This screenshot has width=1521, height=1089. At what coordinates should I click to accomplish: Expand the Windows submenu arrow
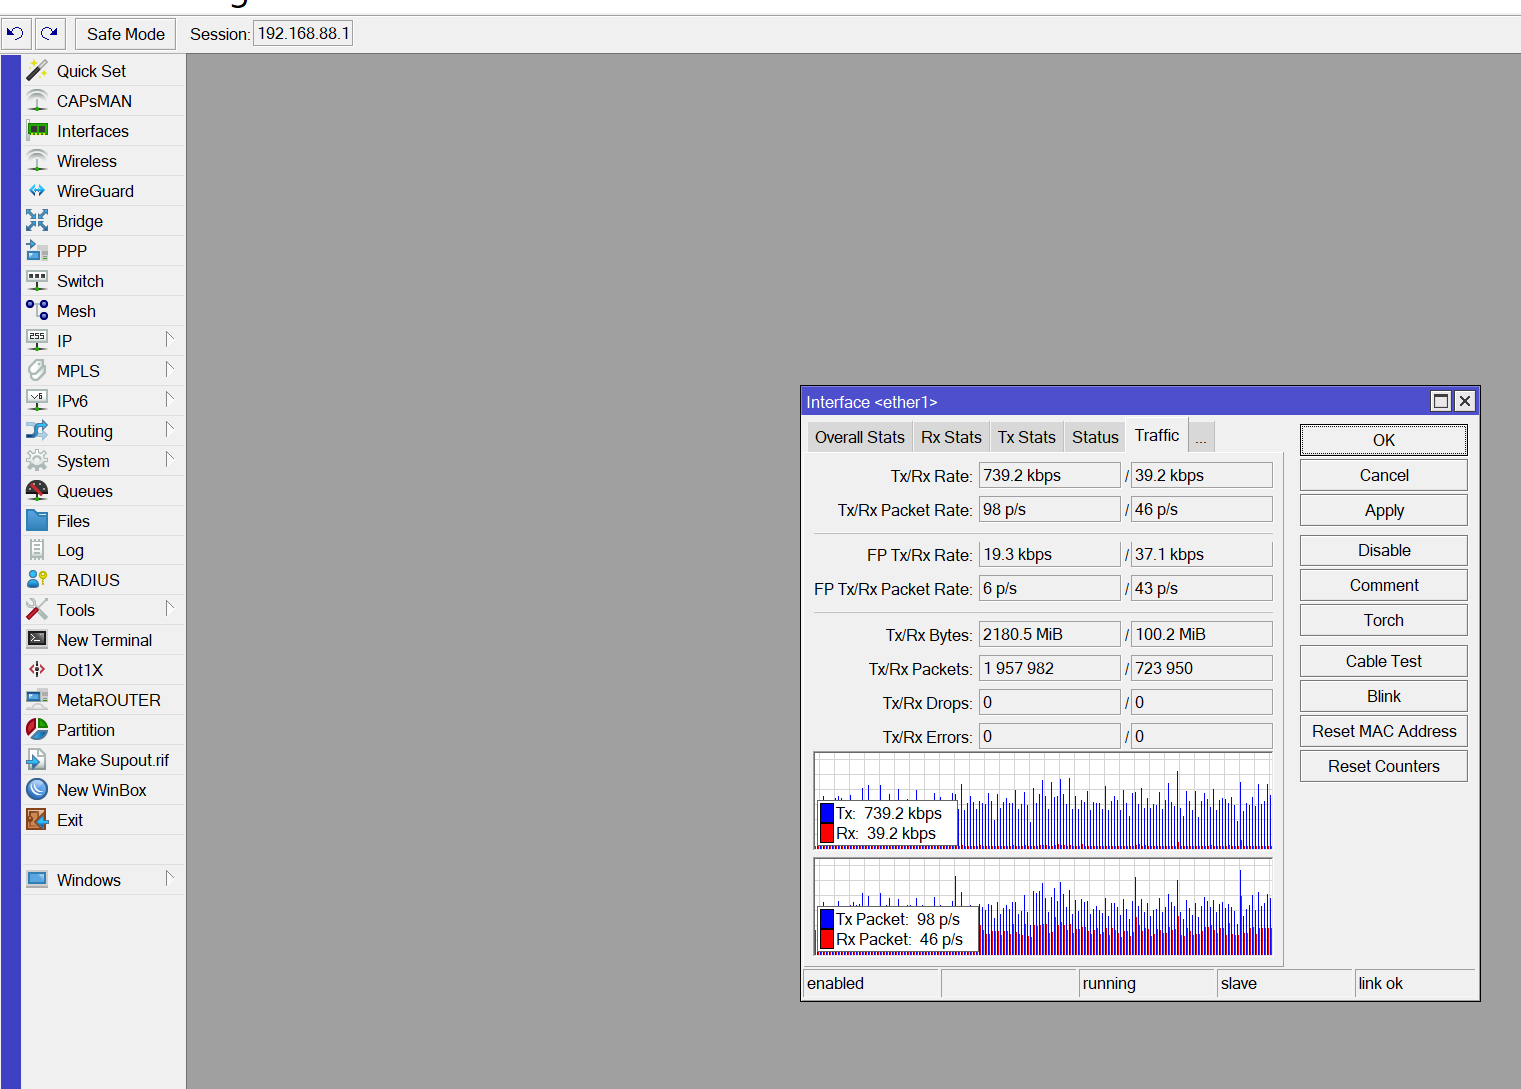(x=170, y=878)
